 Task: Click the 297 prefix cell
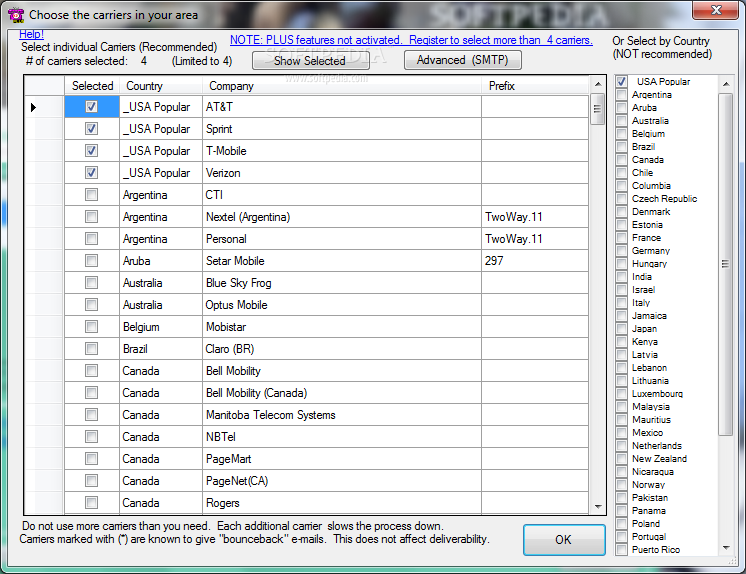tap(535, 260)
